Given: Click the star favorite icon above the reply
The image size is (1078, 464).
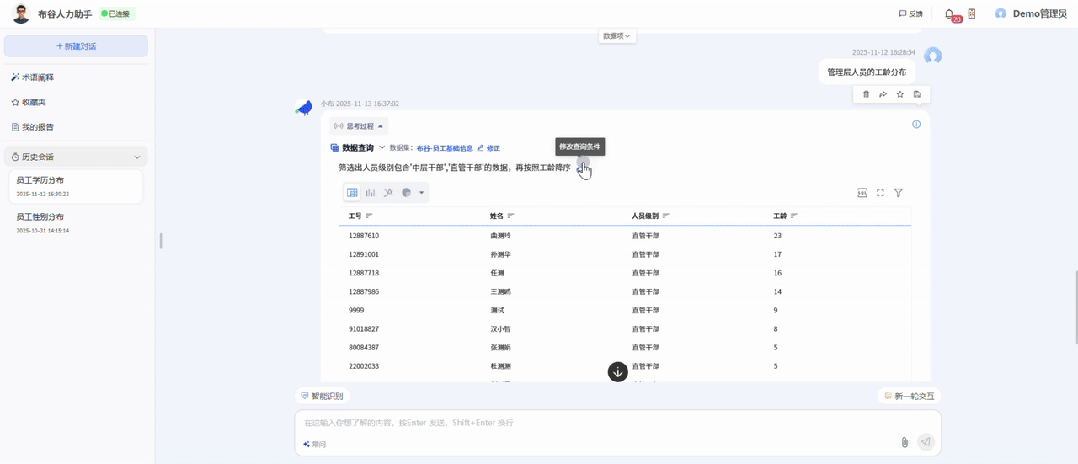Looking at the screenshot, I should tap(900, 94).
